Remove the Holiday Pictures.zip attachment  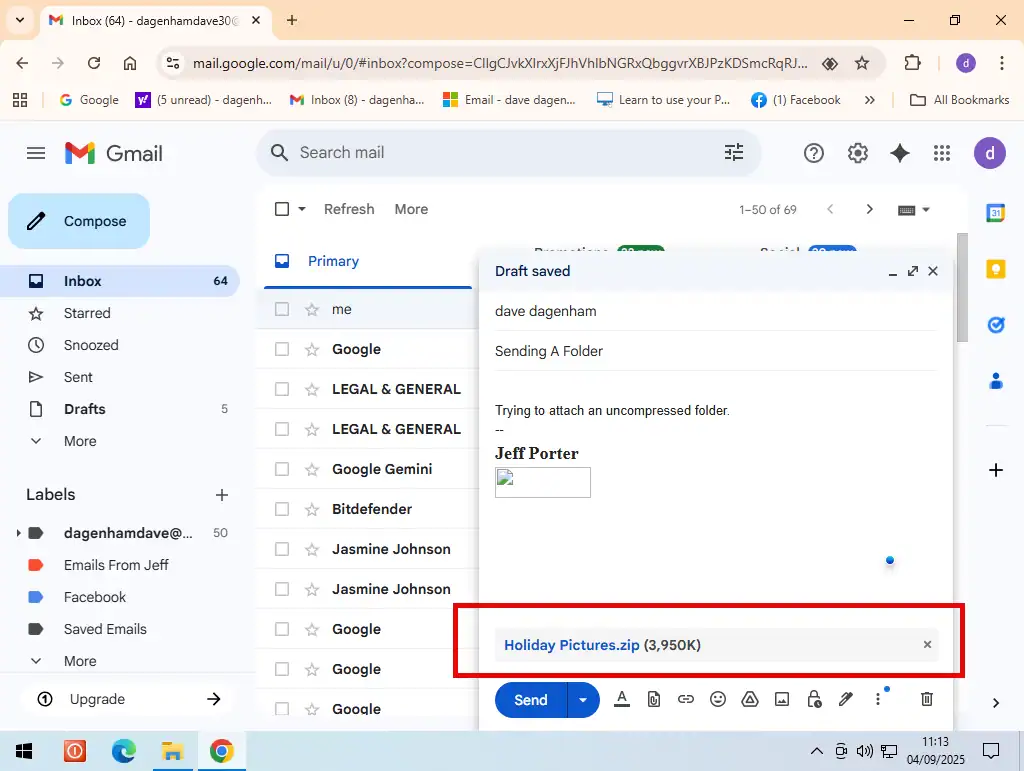pyautogui.click(x=927, y=645)
